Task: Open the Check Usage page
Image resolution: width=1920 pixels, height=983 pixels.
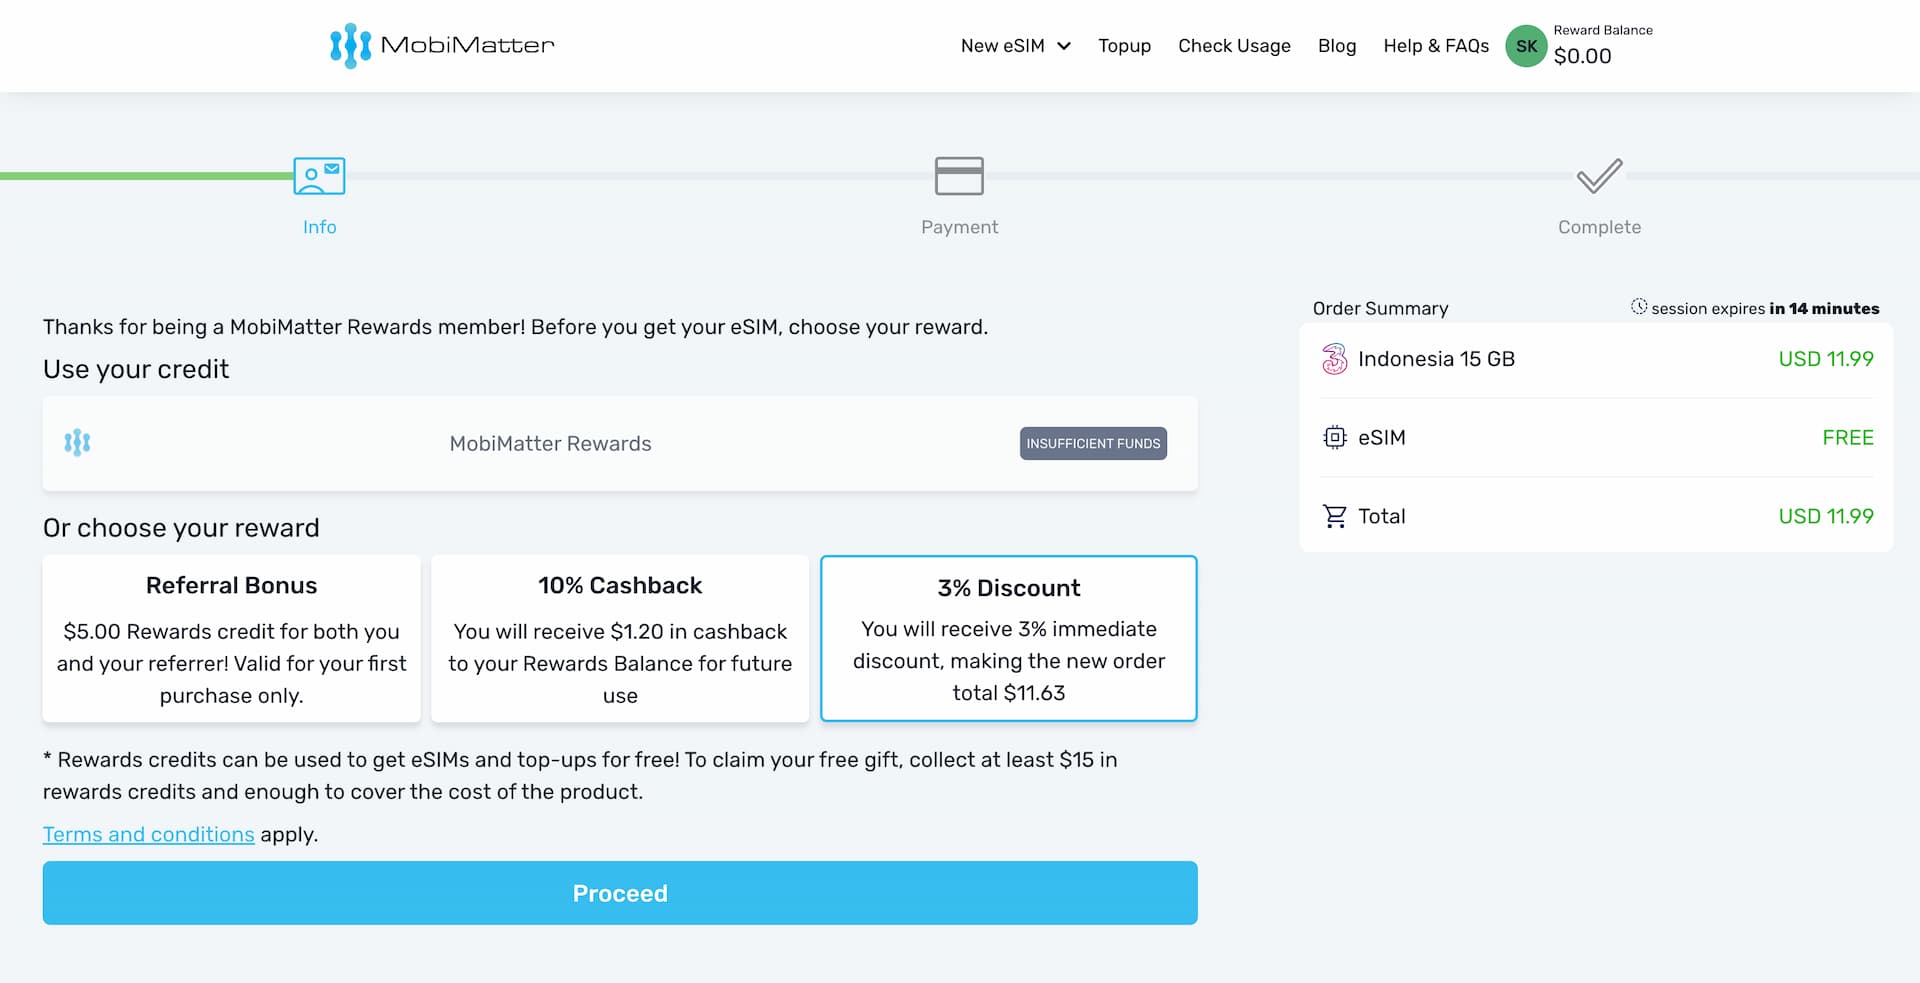Action: (x=1234, y=46)
